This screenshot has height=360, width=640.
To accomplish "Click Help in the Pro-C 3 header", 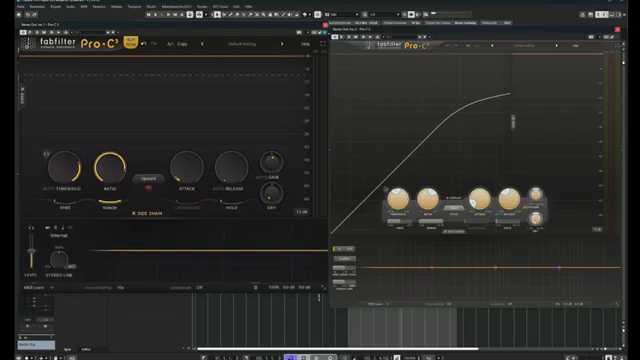I will pos(305,44).
